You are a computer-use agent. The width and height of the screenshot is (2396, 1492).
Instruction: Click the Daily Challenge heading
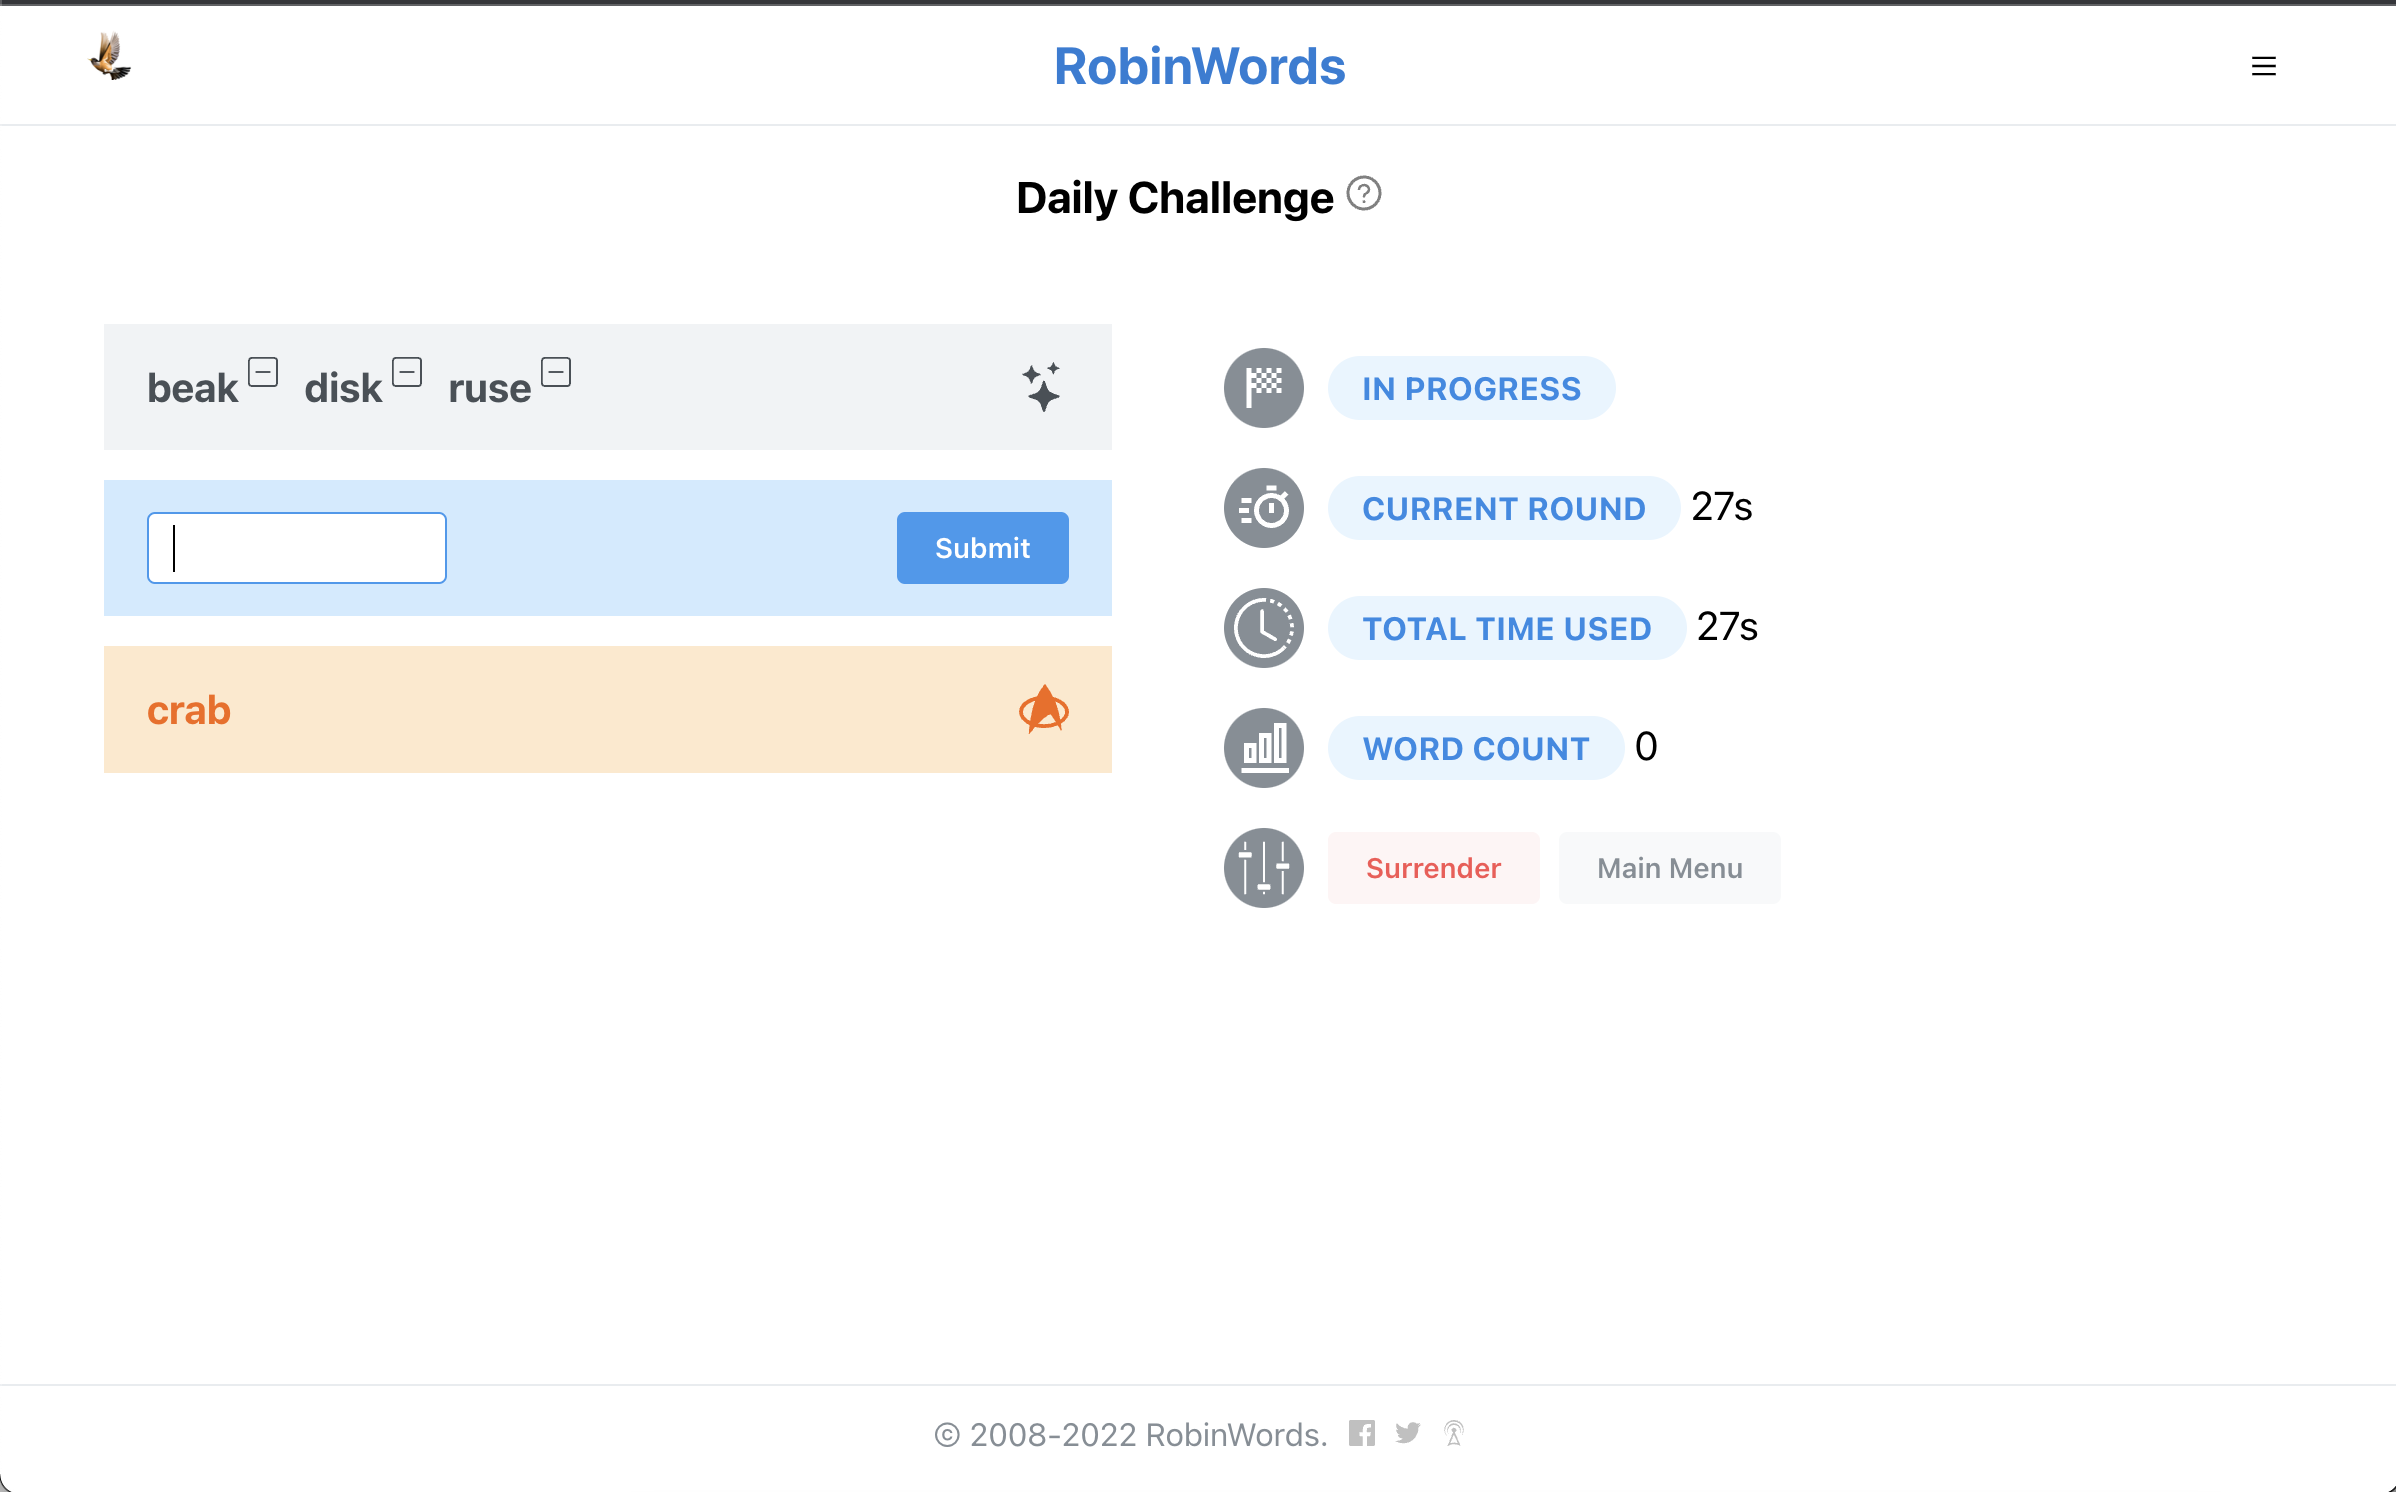(x=1174, y=198)
